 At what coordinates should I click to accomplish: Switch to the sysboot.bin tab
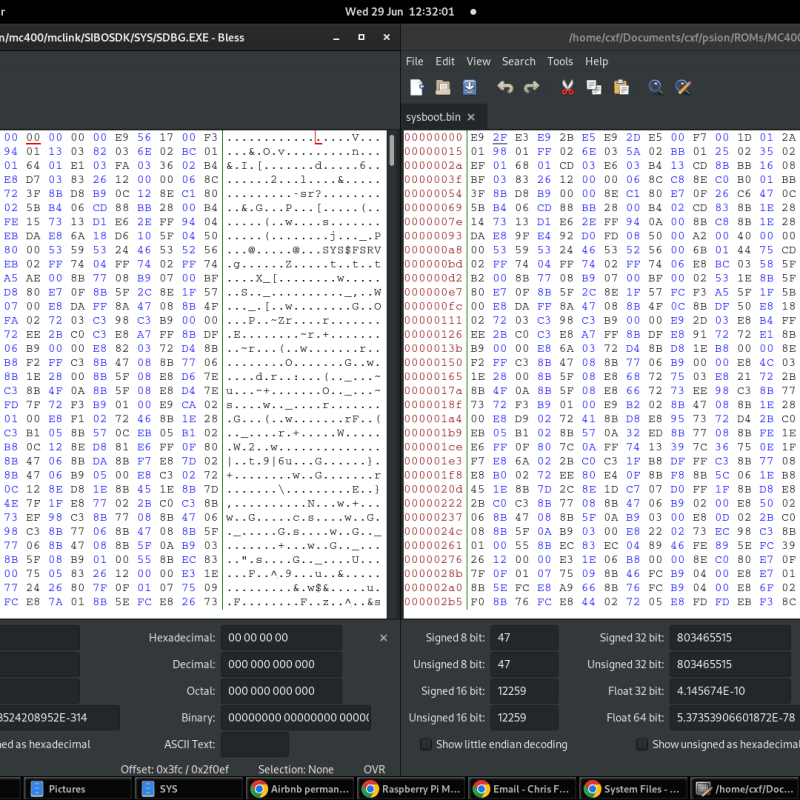pyautogui.click(x=433, y=117)
